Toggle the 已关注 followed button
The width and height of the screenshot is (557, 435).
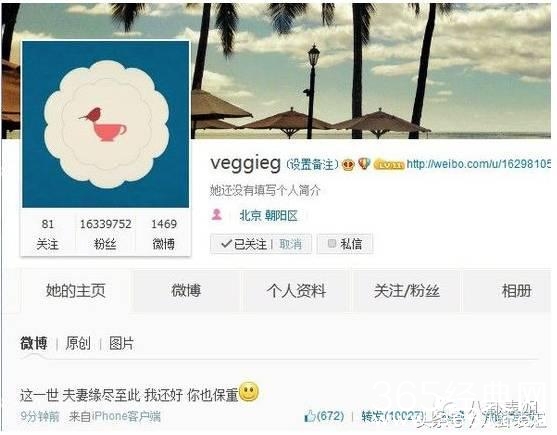244,244
